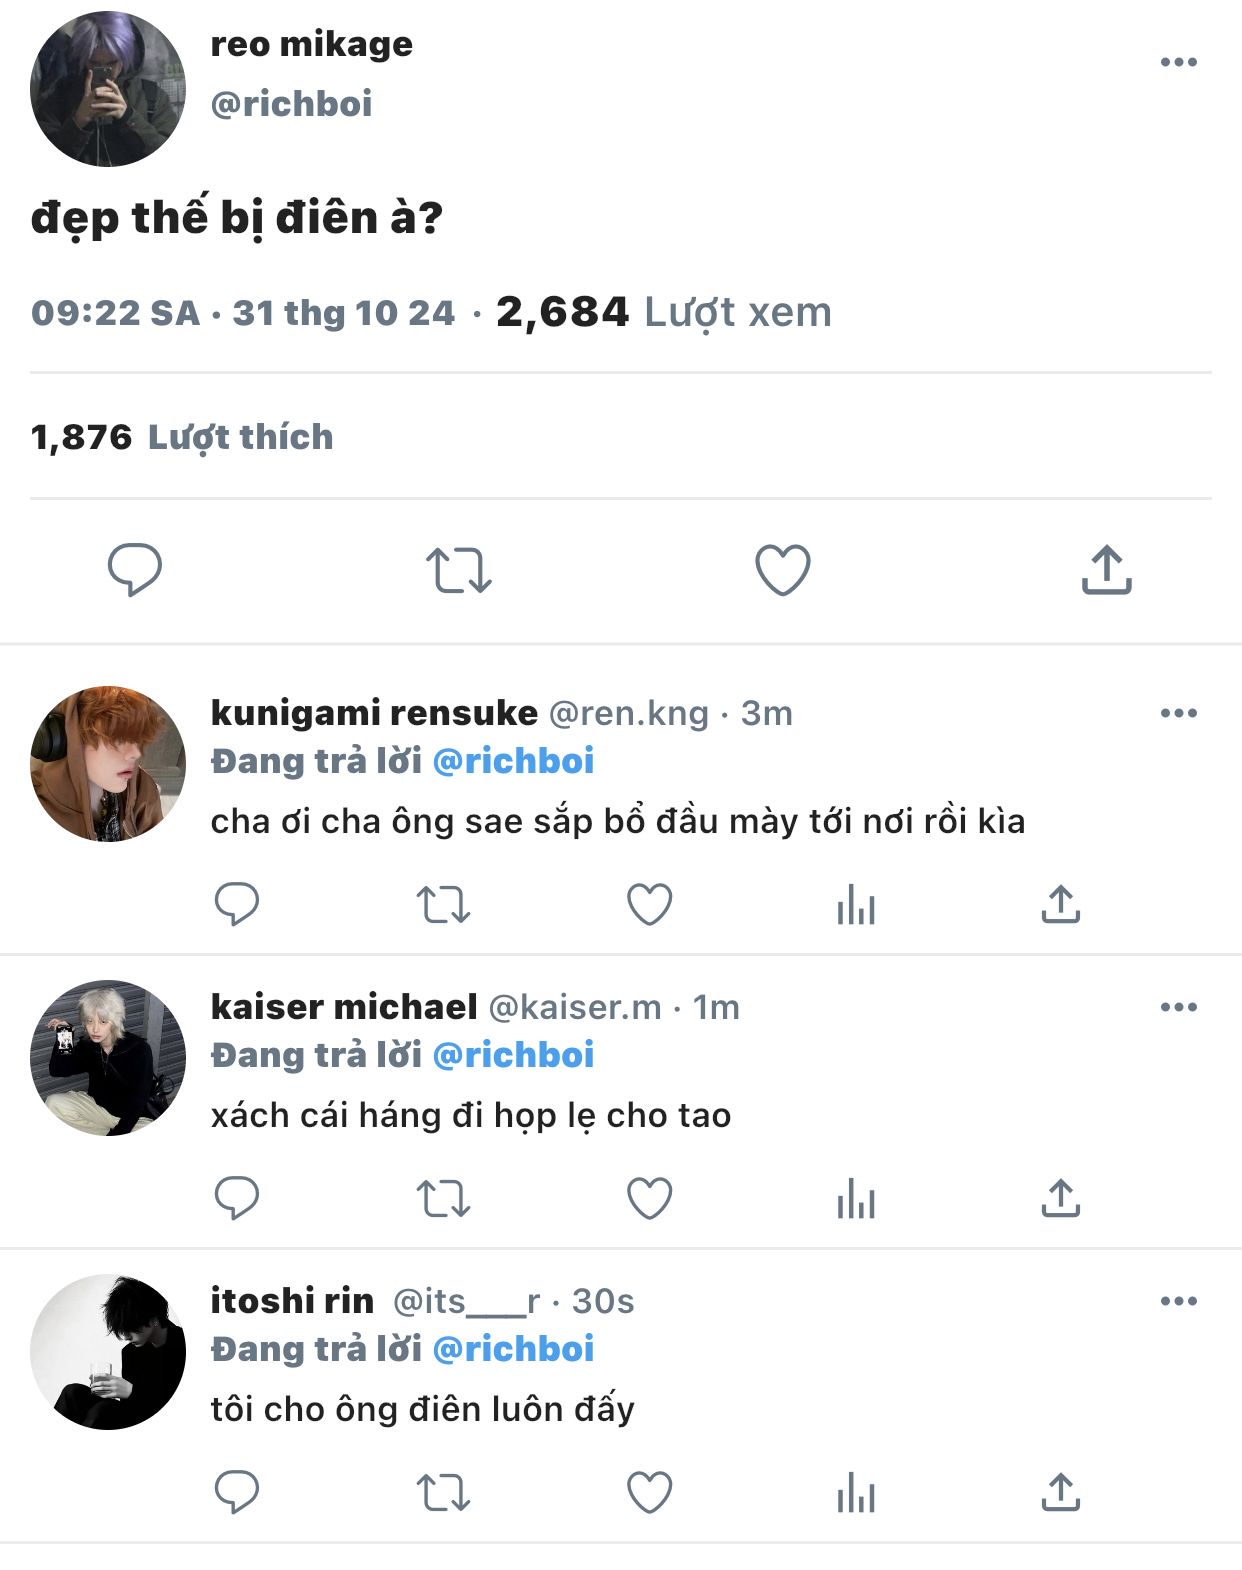
Task: Open more options on kaiser michael's reply
Action: (1178, 1007)
